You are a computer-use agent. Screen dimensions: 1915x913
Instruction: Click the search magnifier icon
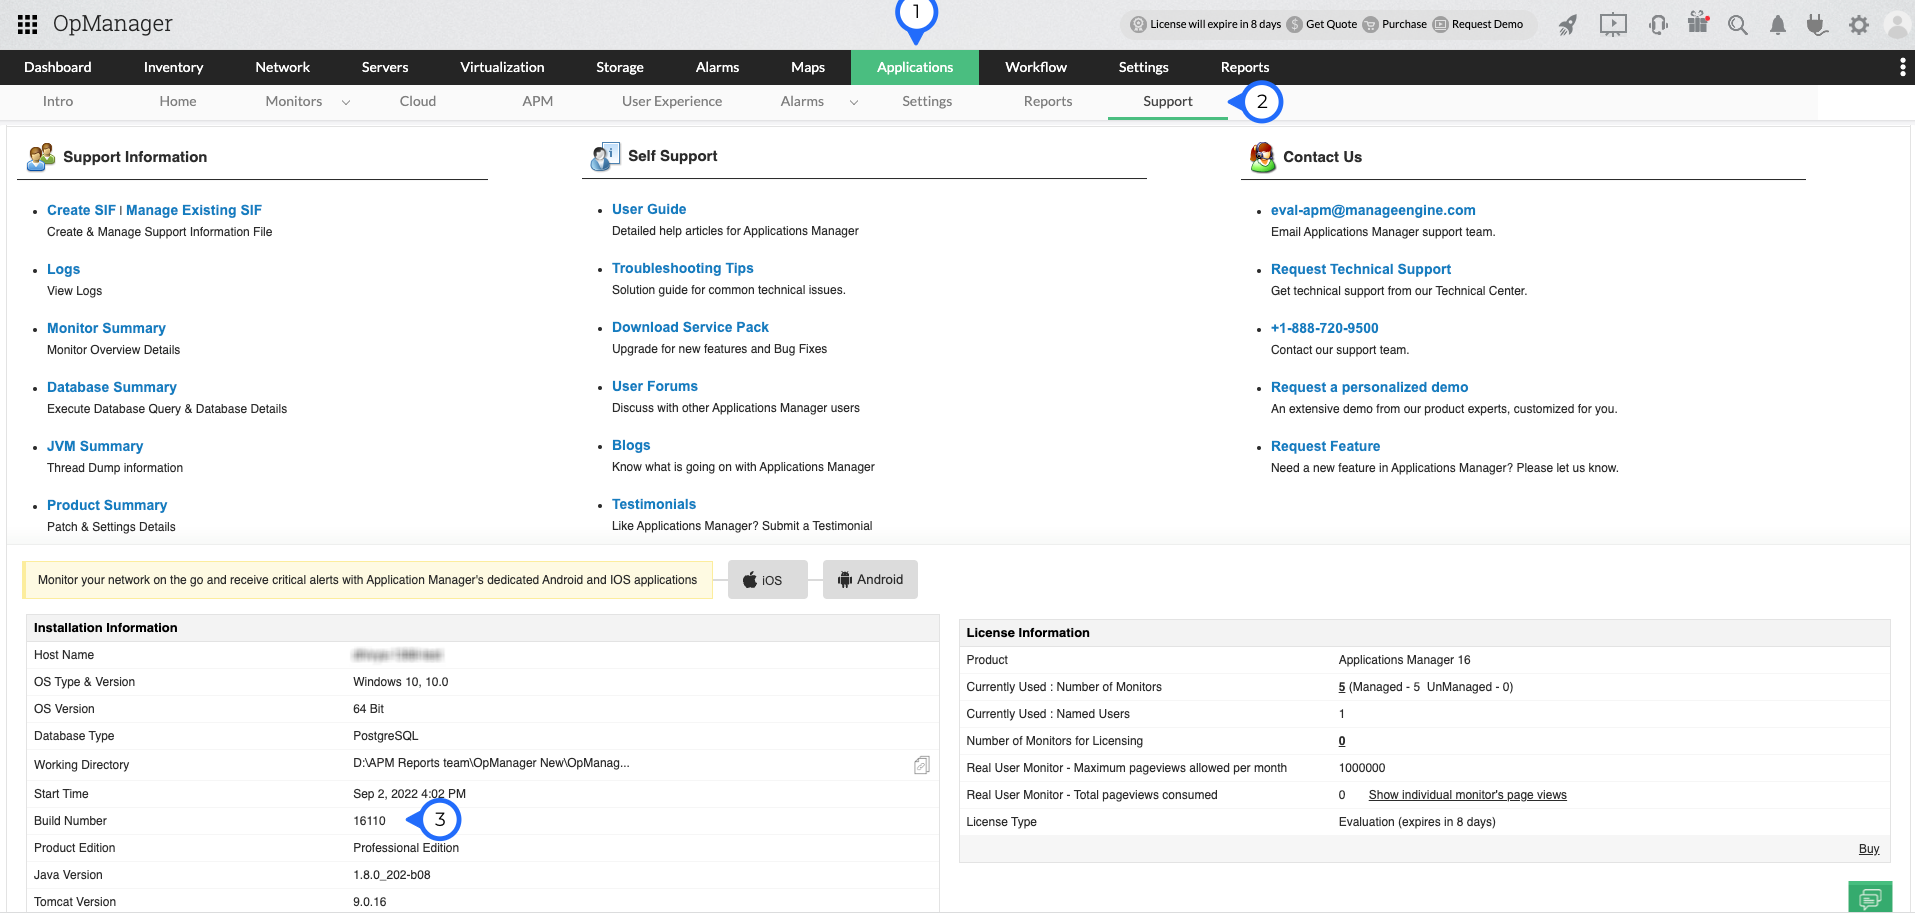(x=1738, y=25)
